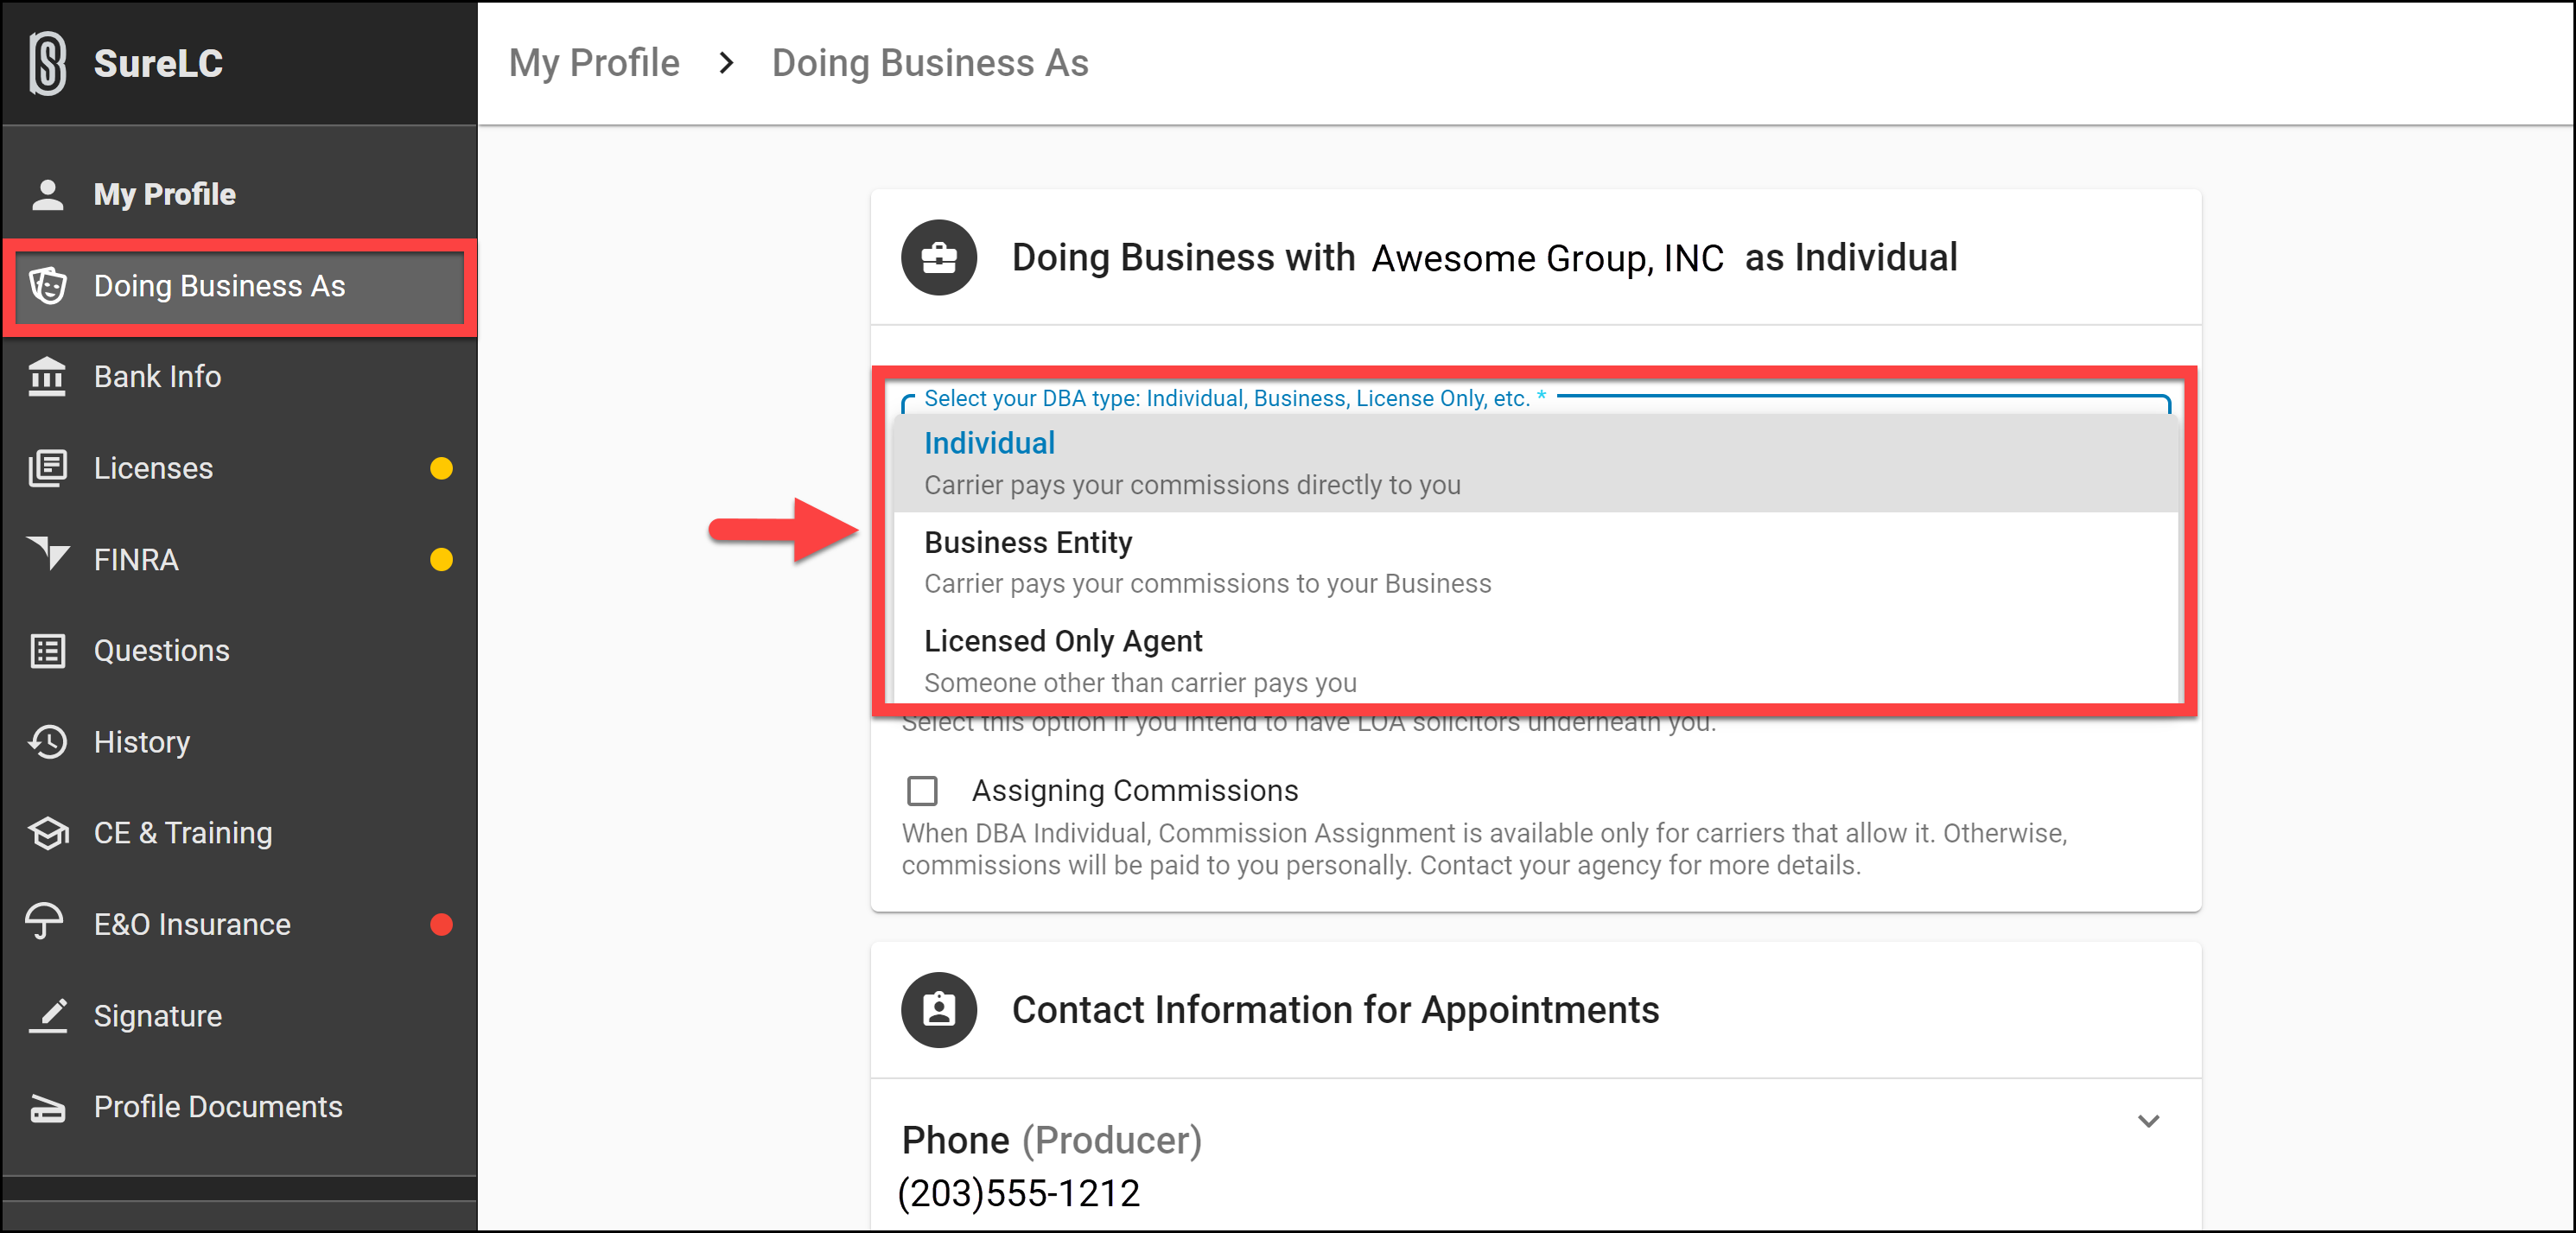Choose Business Entity from the DBA type list
This screenshot has height=1233, width=2576.
[x=1535, y=562]
